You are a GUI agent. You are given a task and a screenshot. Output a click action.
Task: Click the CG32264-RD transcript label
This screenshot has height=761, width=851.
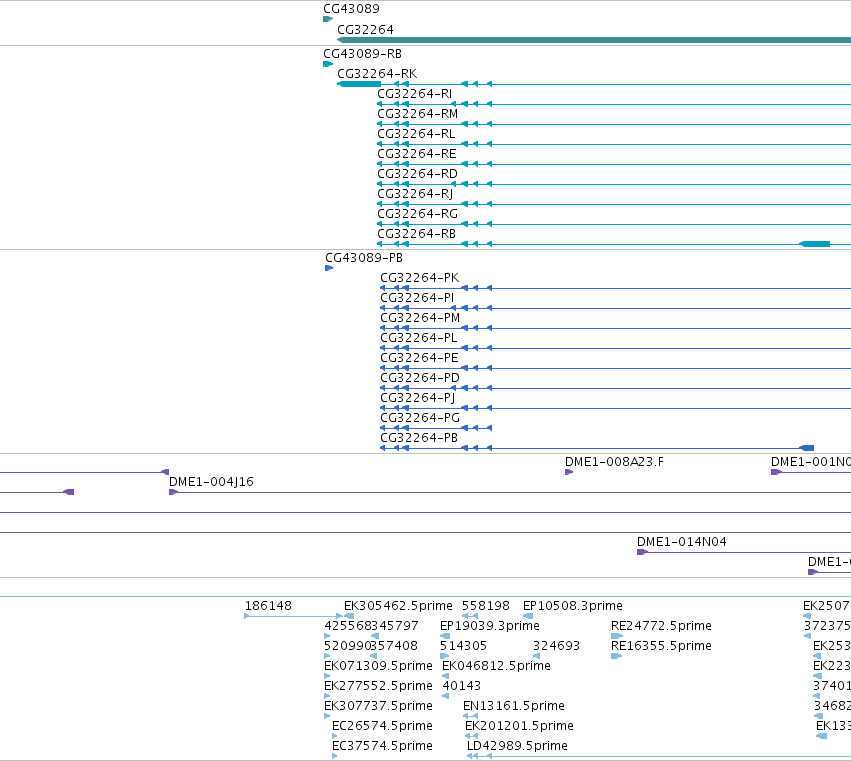click(x=417, y=174)
